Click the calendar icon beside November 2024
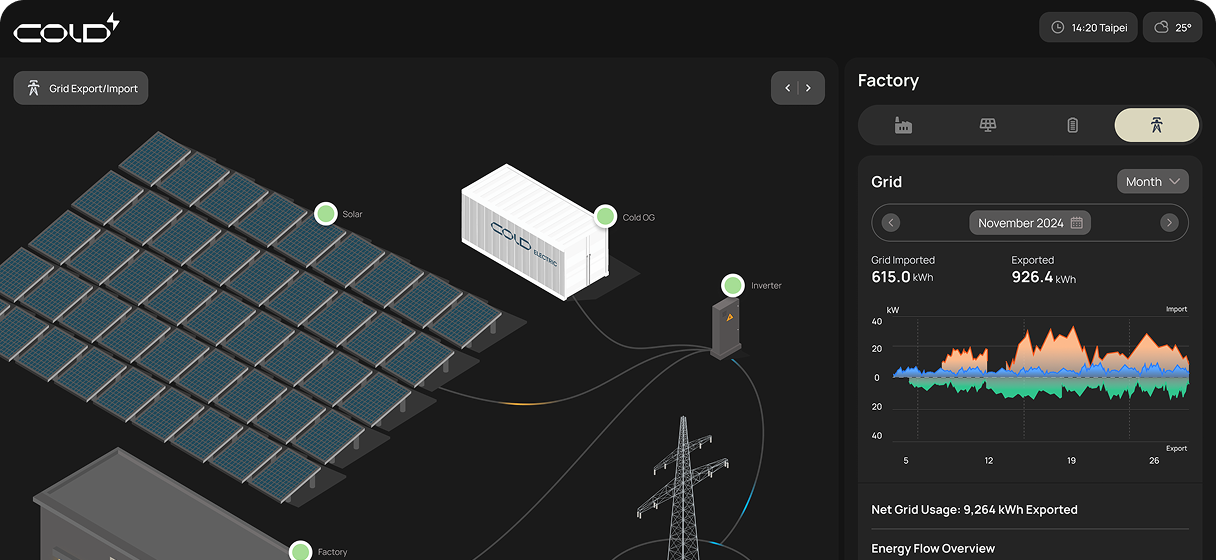 click(x=1077, y=223)
